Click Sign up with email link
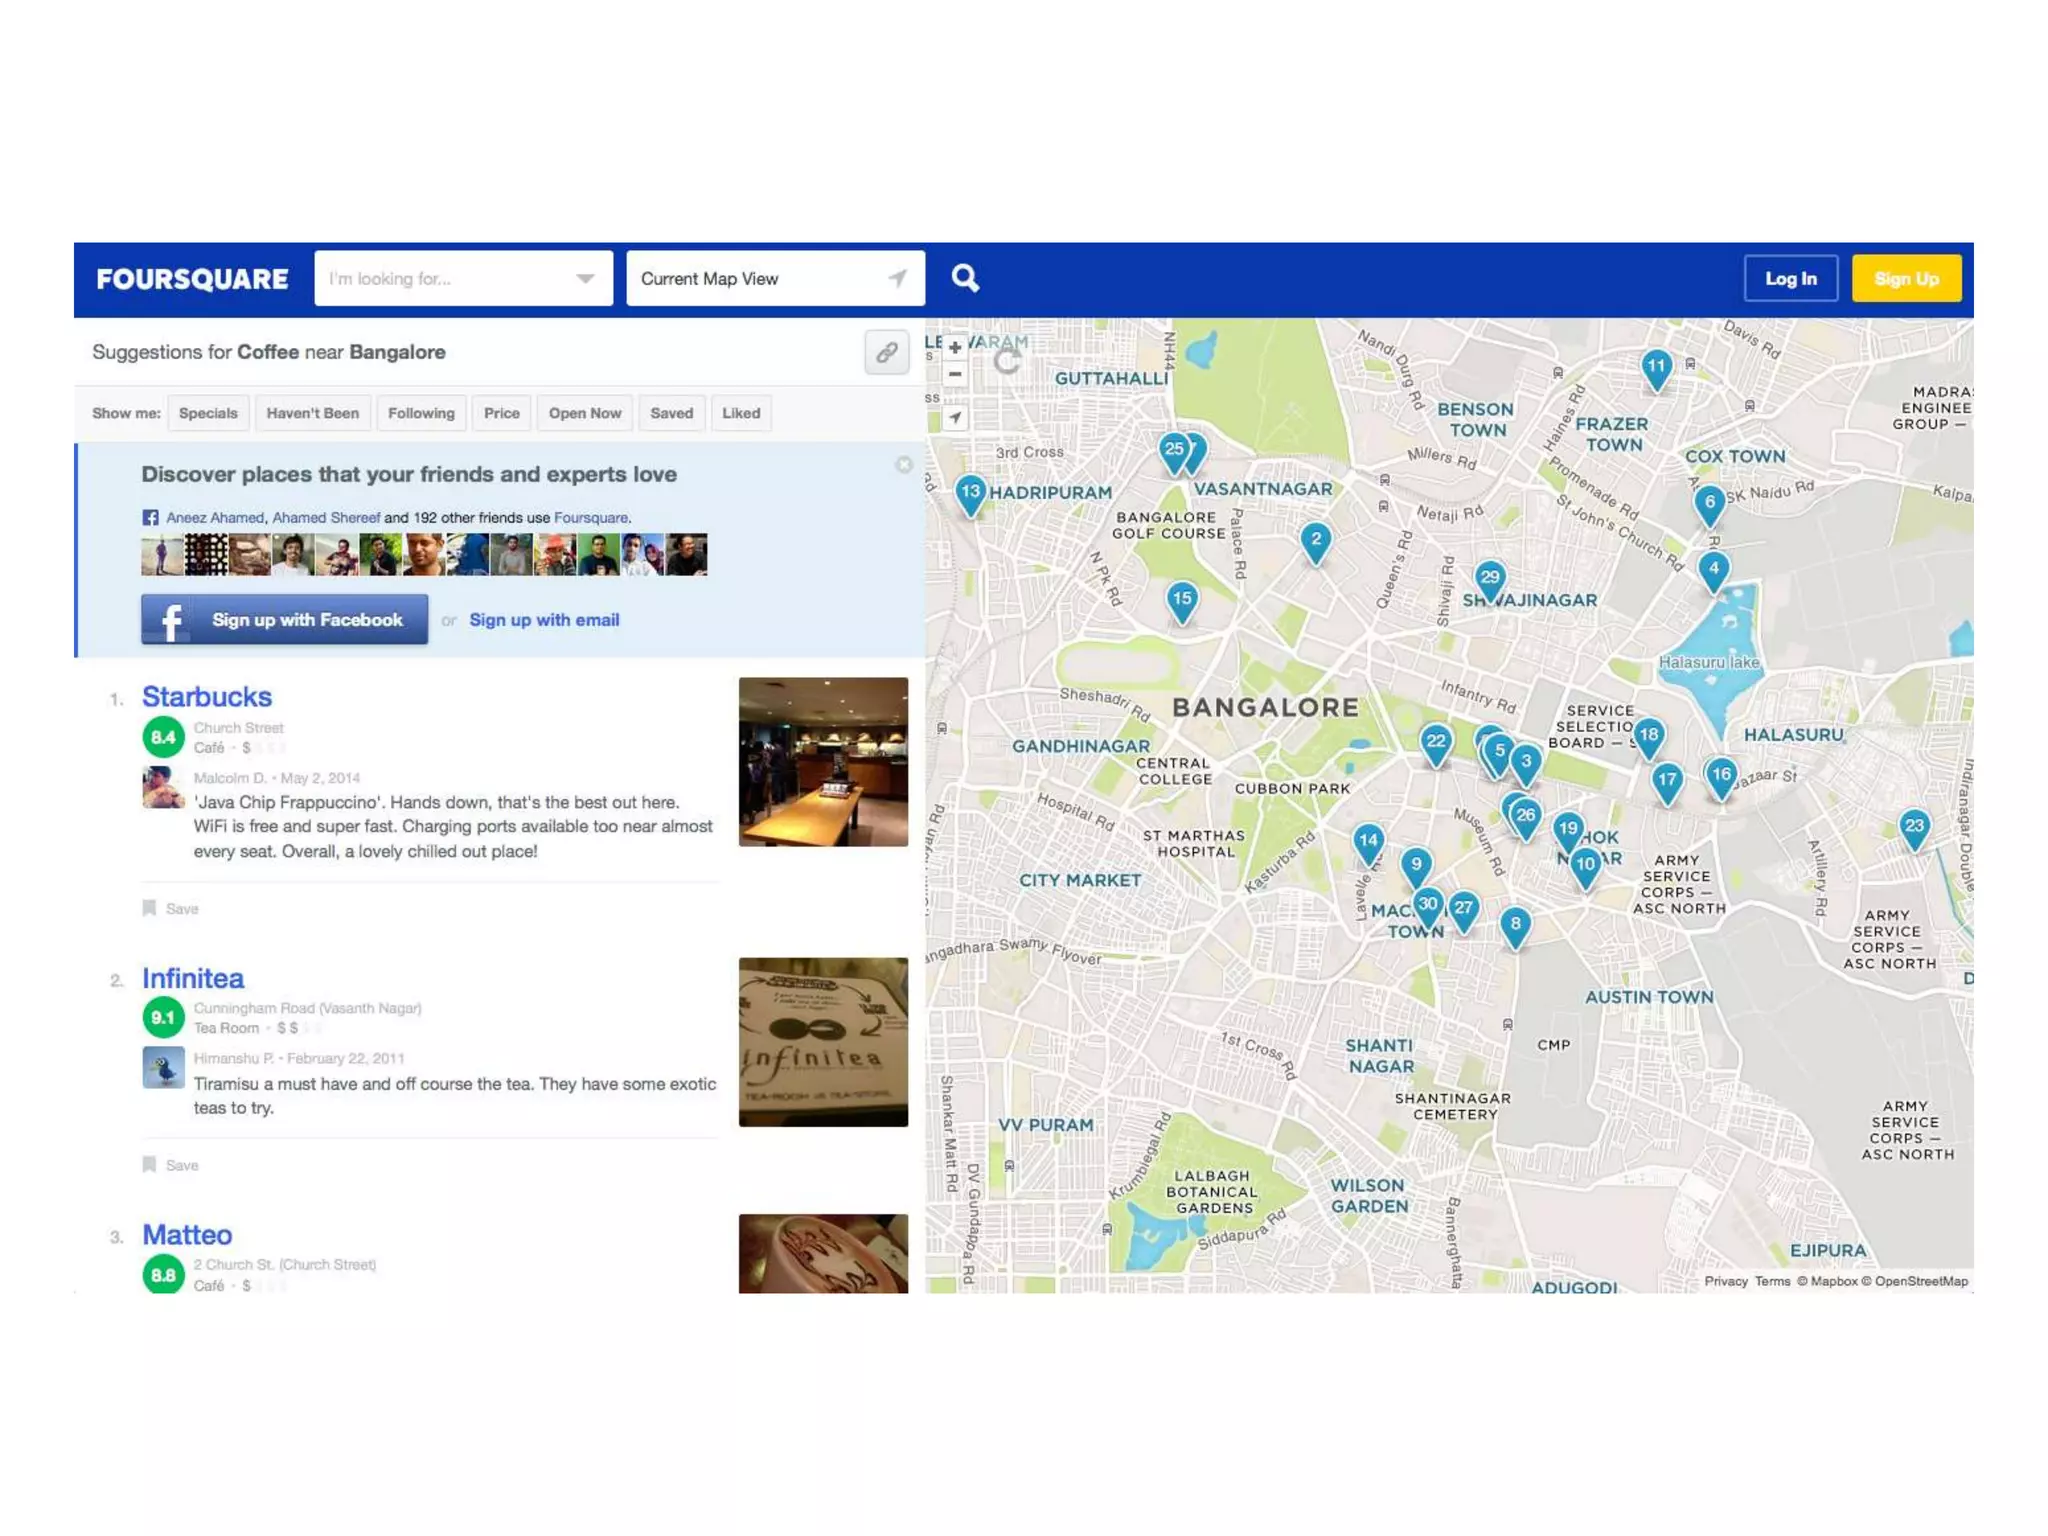 [x=544, y=620]
